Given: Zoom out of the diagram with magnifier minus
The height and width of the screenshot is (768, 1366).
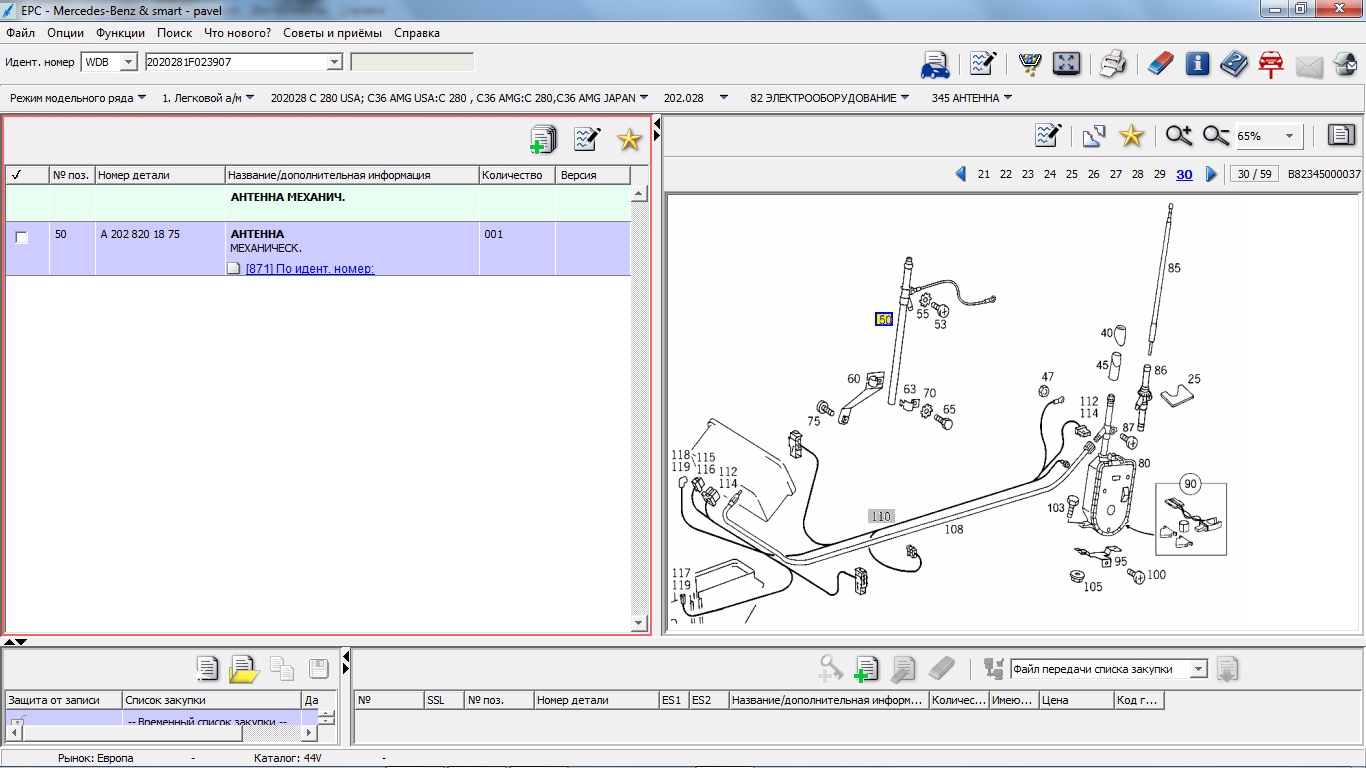Looking at the screenshot, I should click(x=1216, y=135).
